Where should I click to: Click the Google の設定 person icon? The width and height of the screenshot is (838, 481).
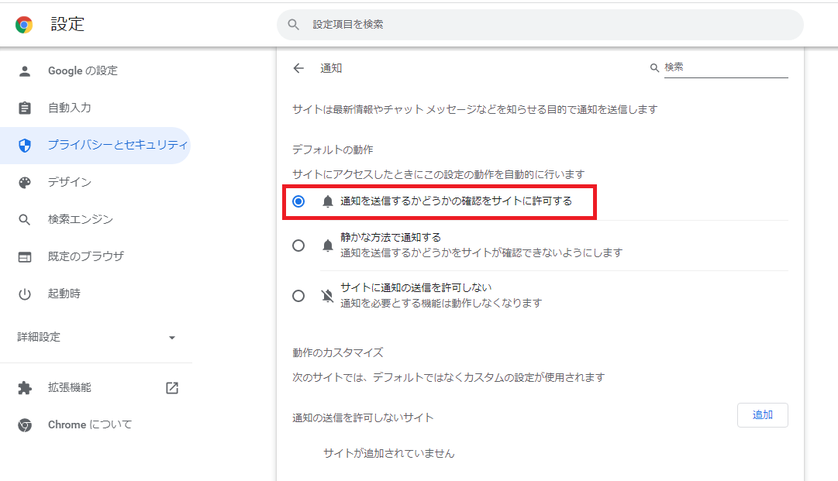tap(25, 71)
